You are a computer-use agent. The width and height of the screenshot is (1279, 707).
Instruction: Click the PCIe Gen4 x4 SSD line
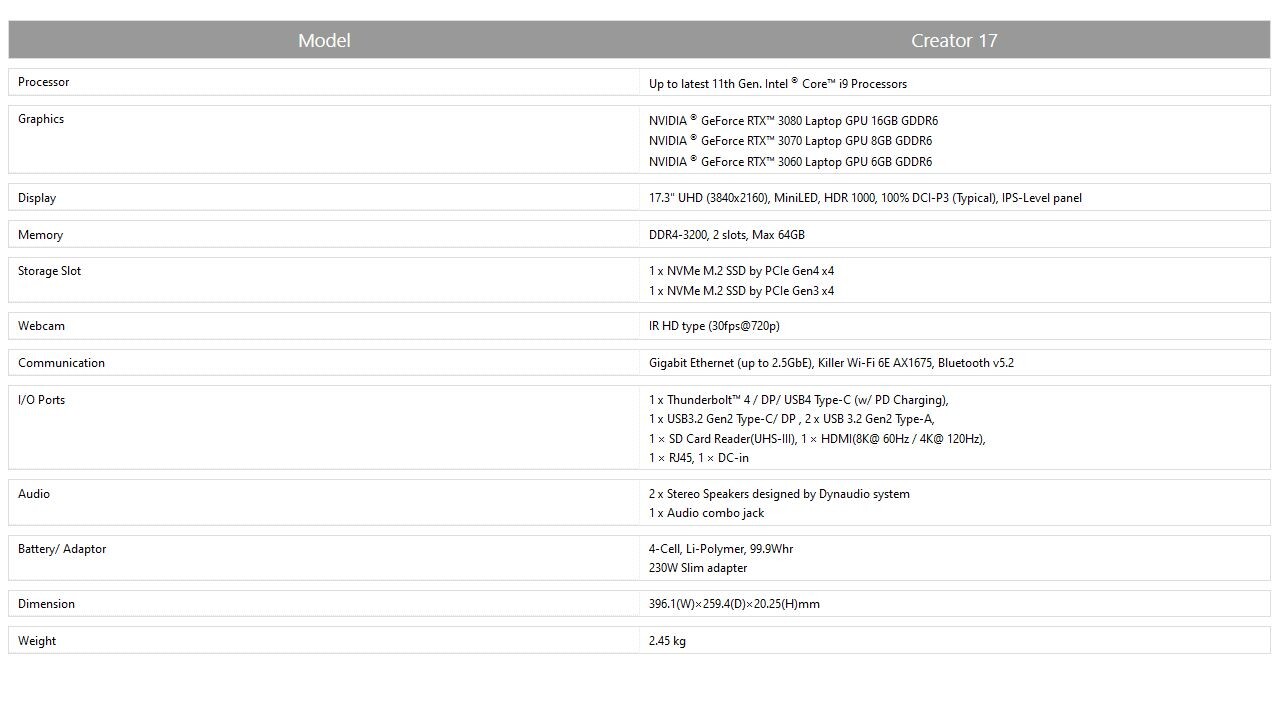coord(741,271)
